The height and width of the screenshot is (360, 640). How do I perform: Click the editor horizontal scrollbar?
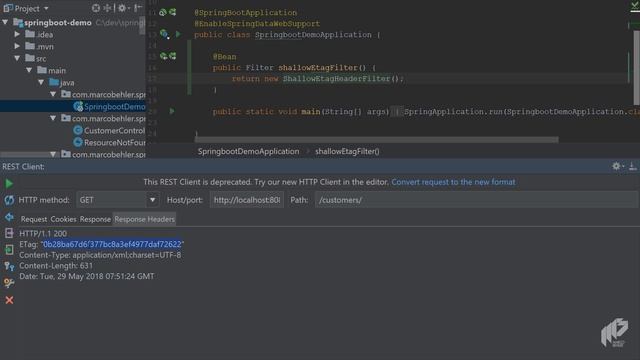(376, 140)
